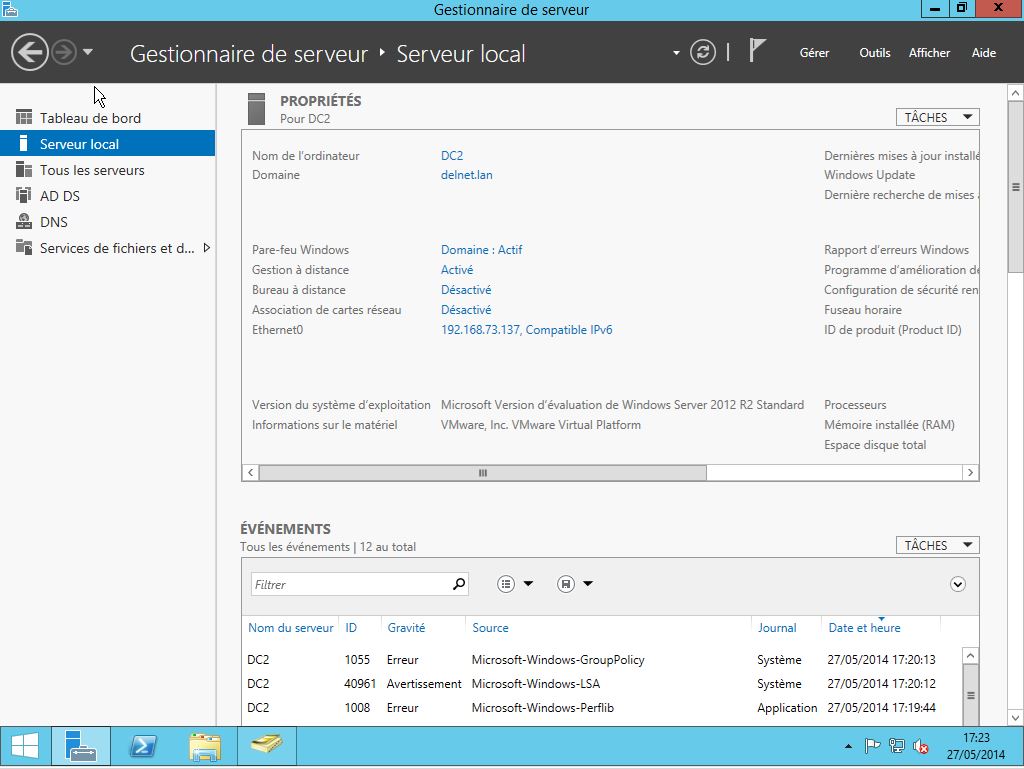Open the Gérer menu
Image resolution: width=1024 pixels, height=769 pixels.
814,53
